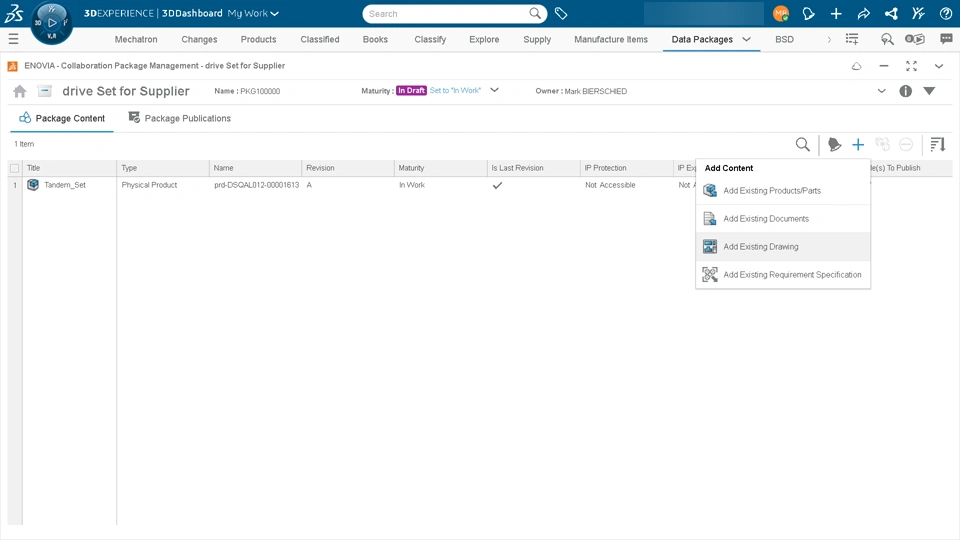Open the Data Packages tab dropdown arrow
Viewport: 960px width, 540px height.
(x=746, y=39)
